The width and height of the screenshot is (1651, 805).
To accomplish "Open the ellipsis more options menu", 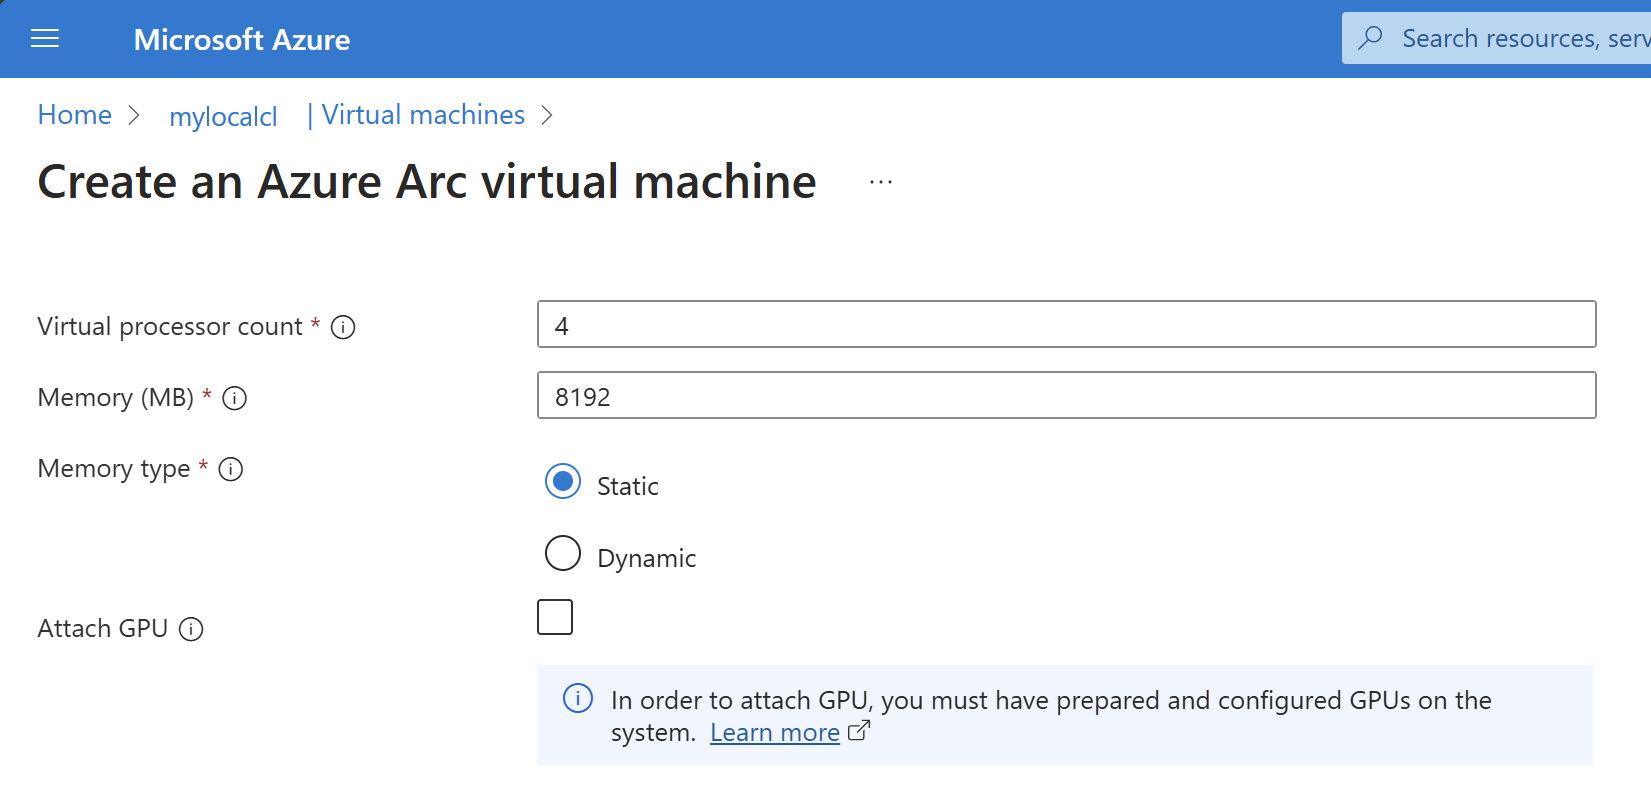I will [x=881, y=183].
